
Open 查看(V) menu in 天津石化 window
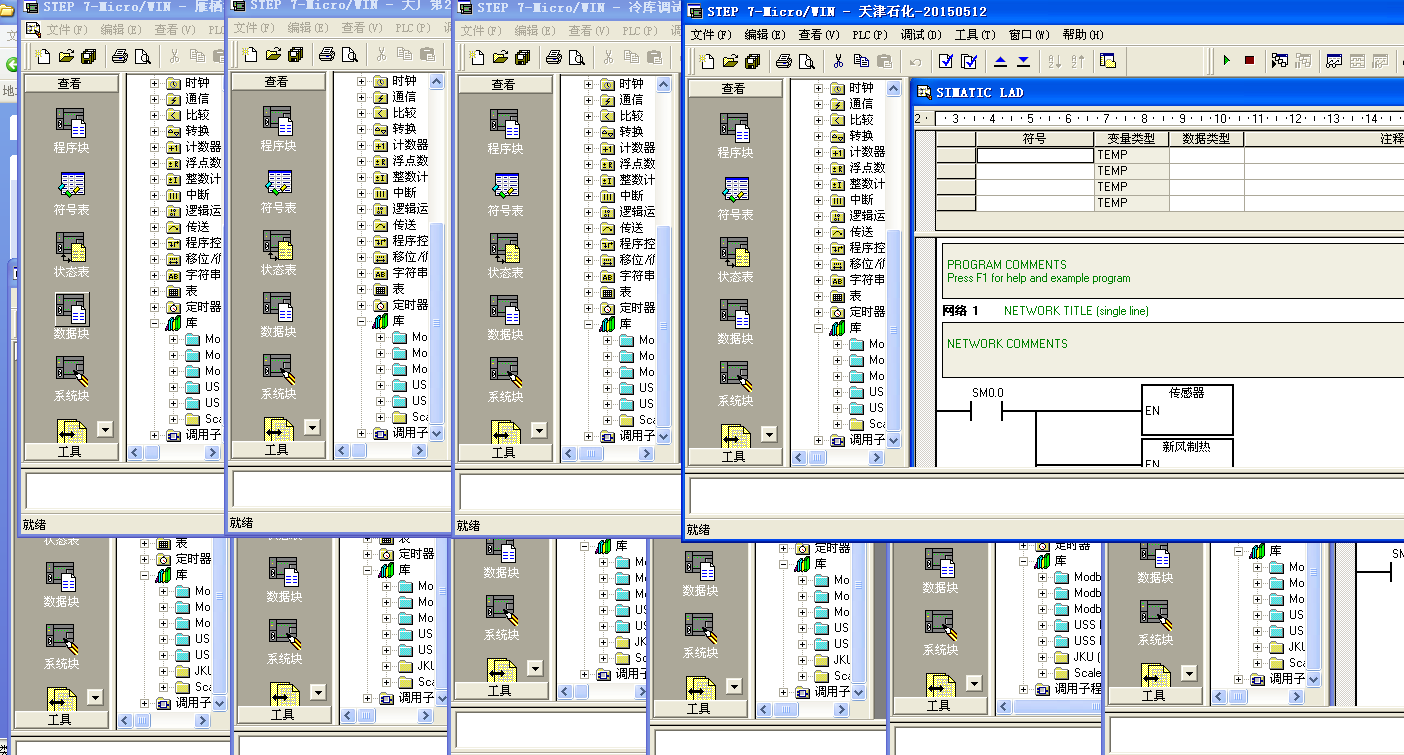(818, 35)
